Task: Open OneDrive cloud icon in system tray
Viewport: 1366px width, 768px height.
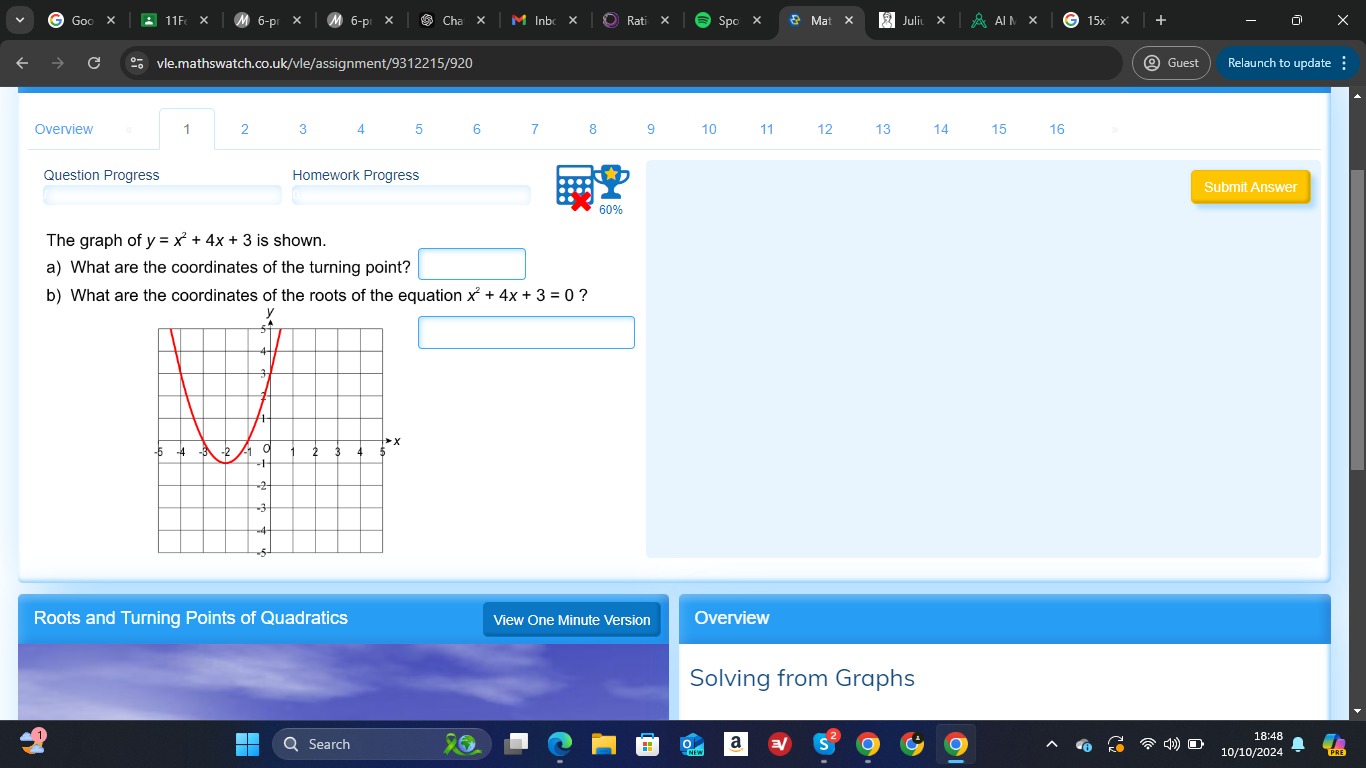Action: (1084, 744)
